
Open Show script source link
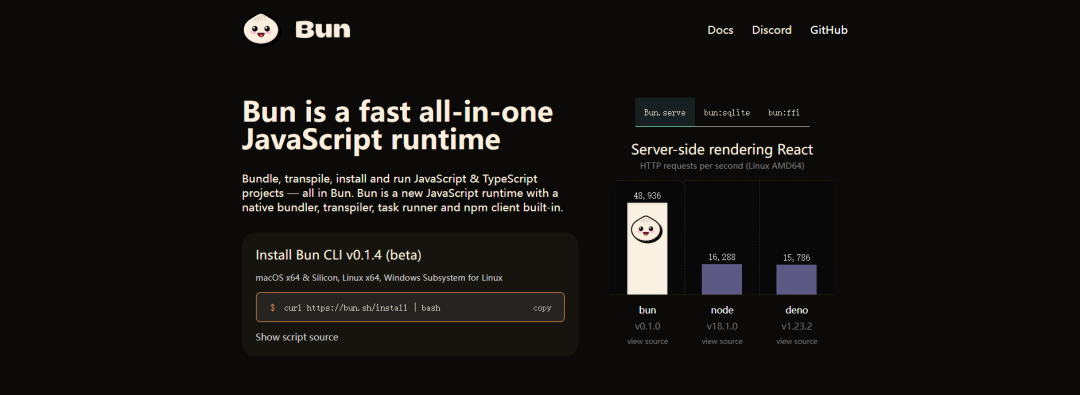297,337
